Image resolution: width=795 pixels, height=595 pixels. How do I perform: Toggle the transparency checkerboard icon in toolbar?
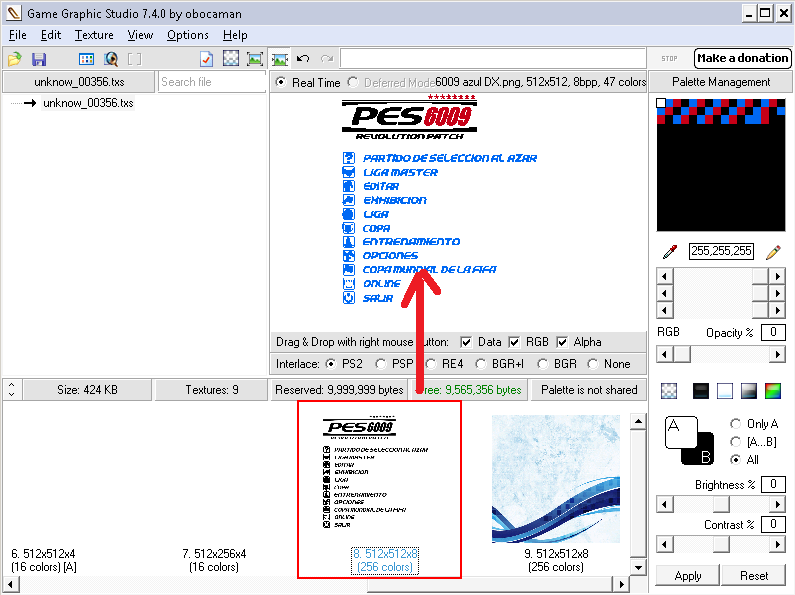(231, 59)
